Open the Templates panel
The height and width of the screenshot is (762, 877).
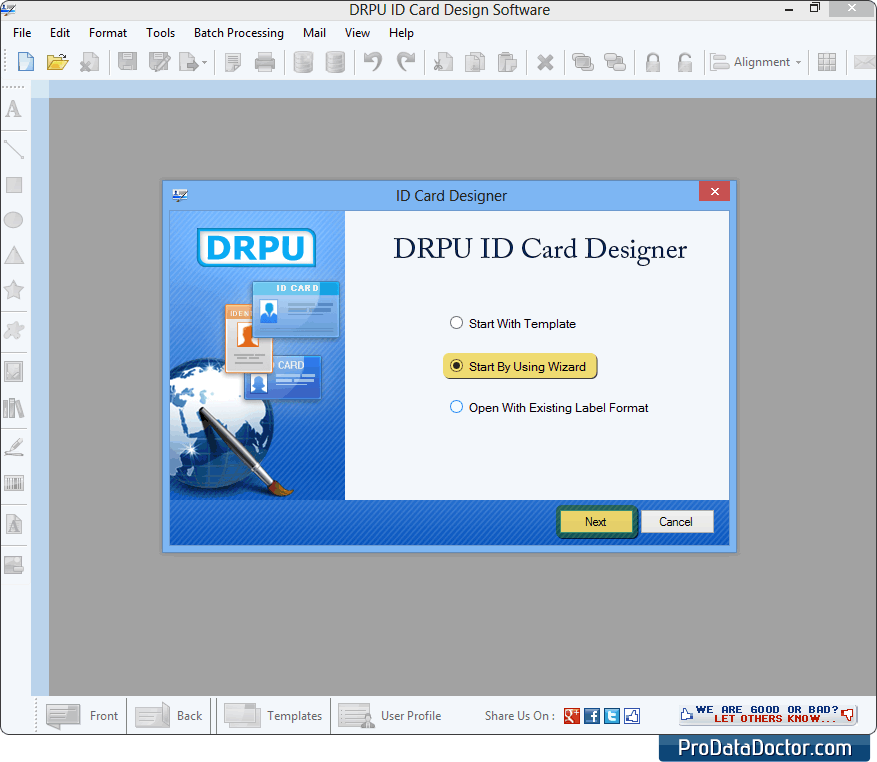(x=273, y=716)
